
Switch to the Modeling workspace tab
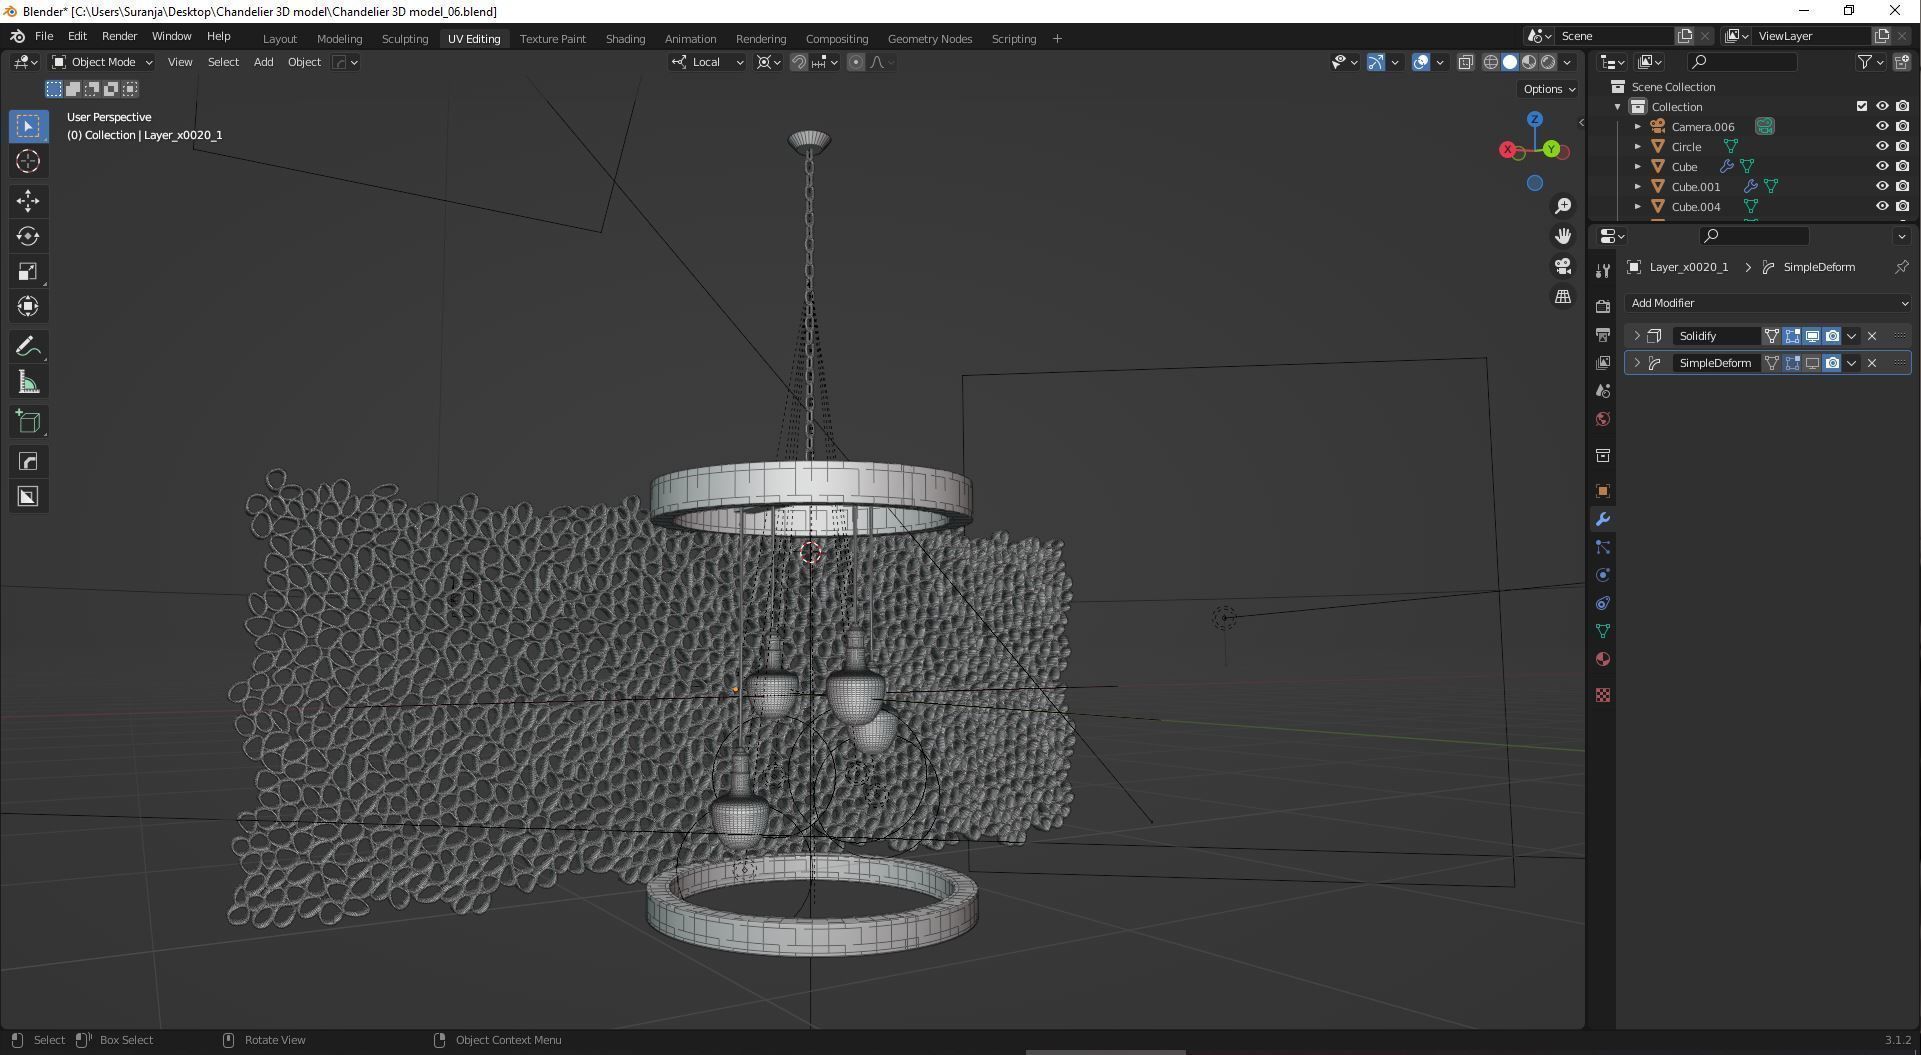tap(339, 39)
